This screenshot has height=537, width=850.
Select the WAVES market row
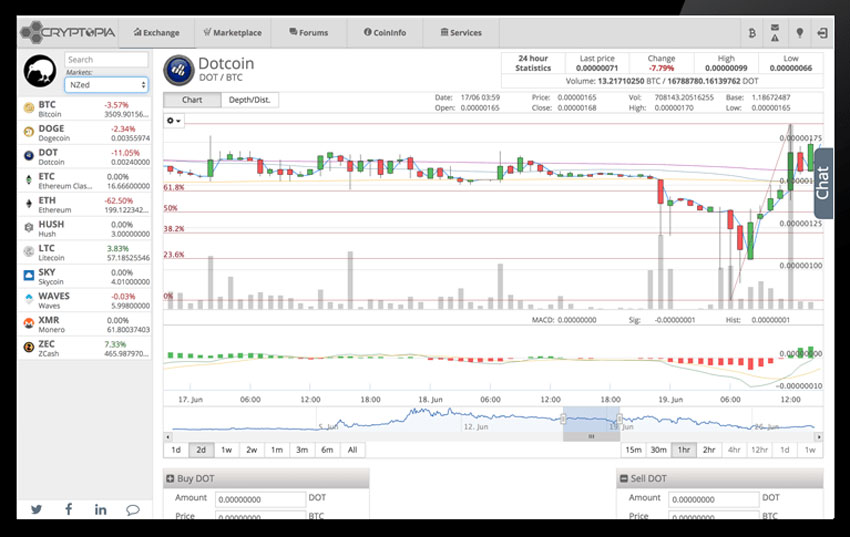(85, 300)
